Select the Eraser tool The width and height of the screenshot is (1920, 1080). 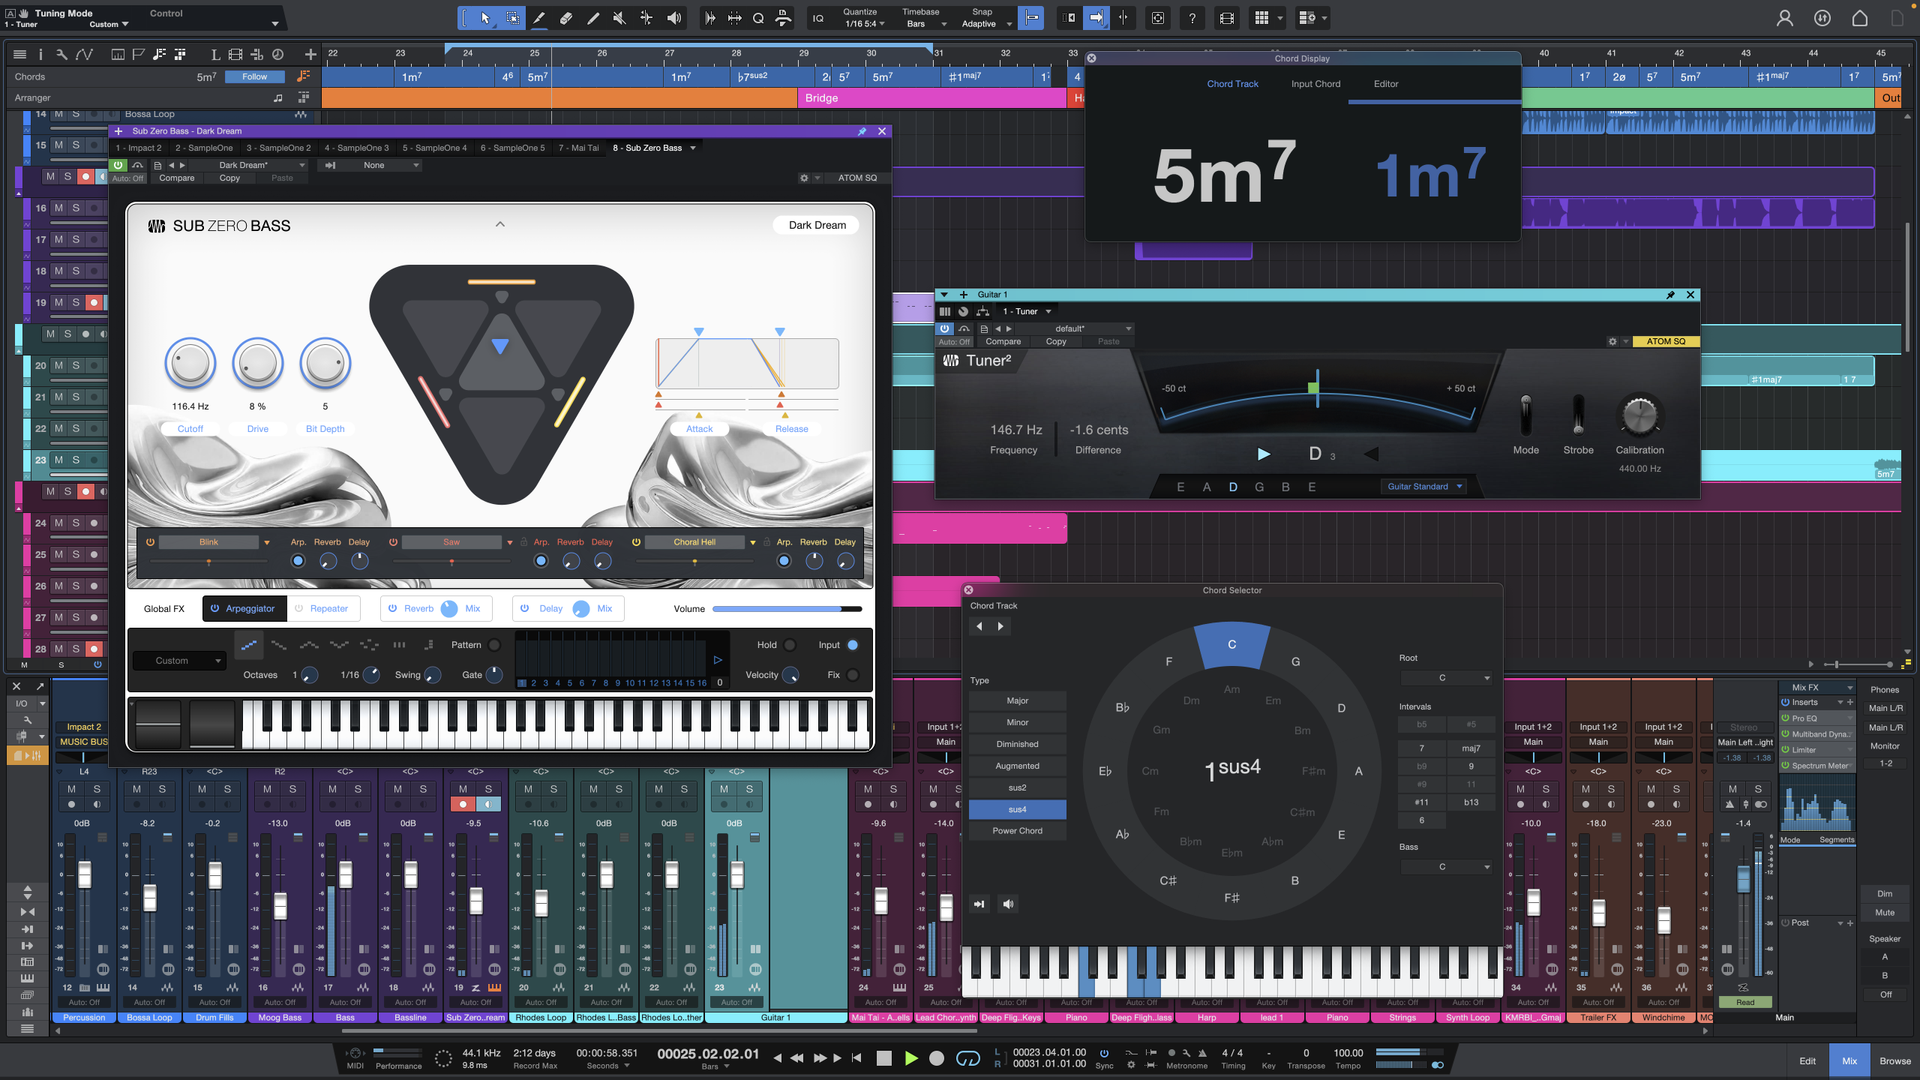pos(565,17)
